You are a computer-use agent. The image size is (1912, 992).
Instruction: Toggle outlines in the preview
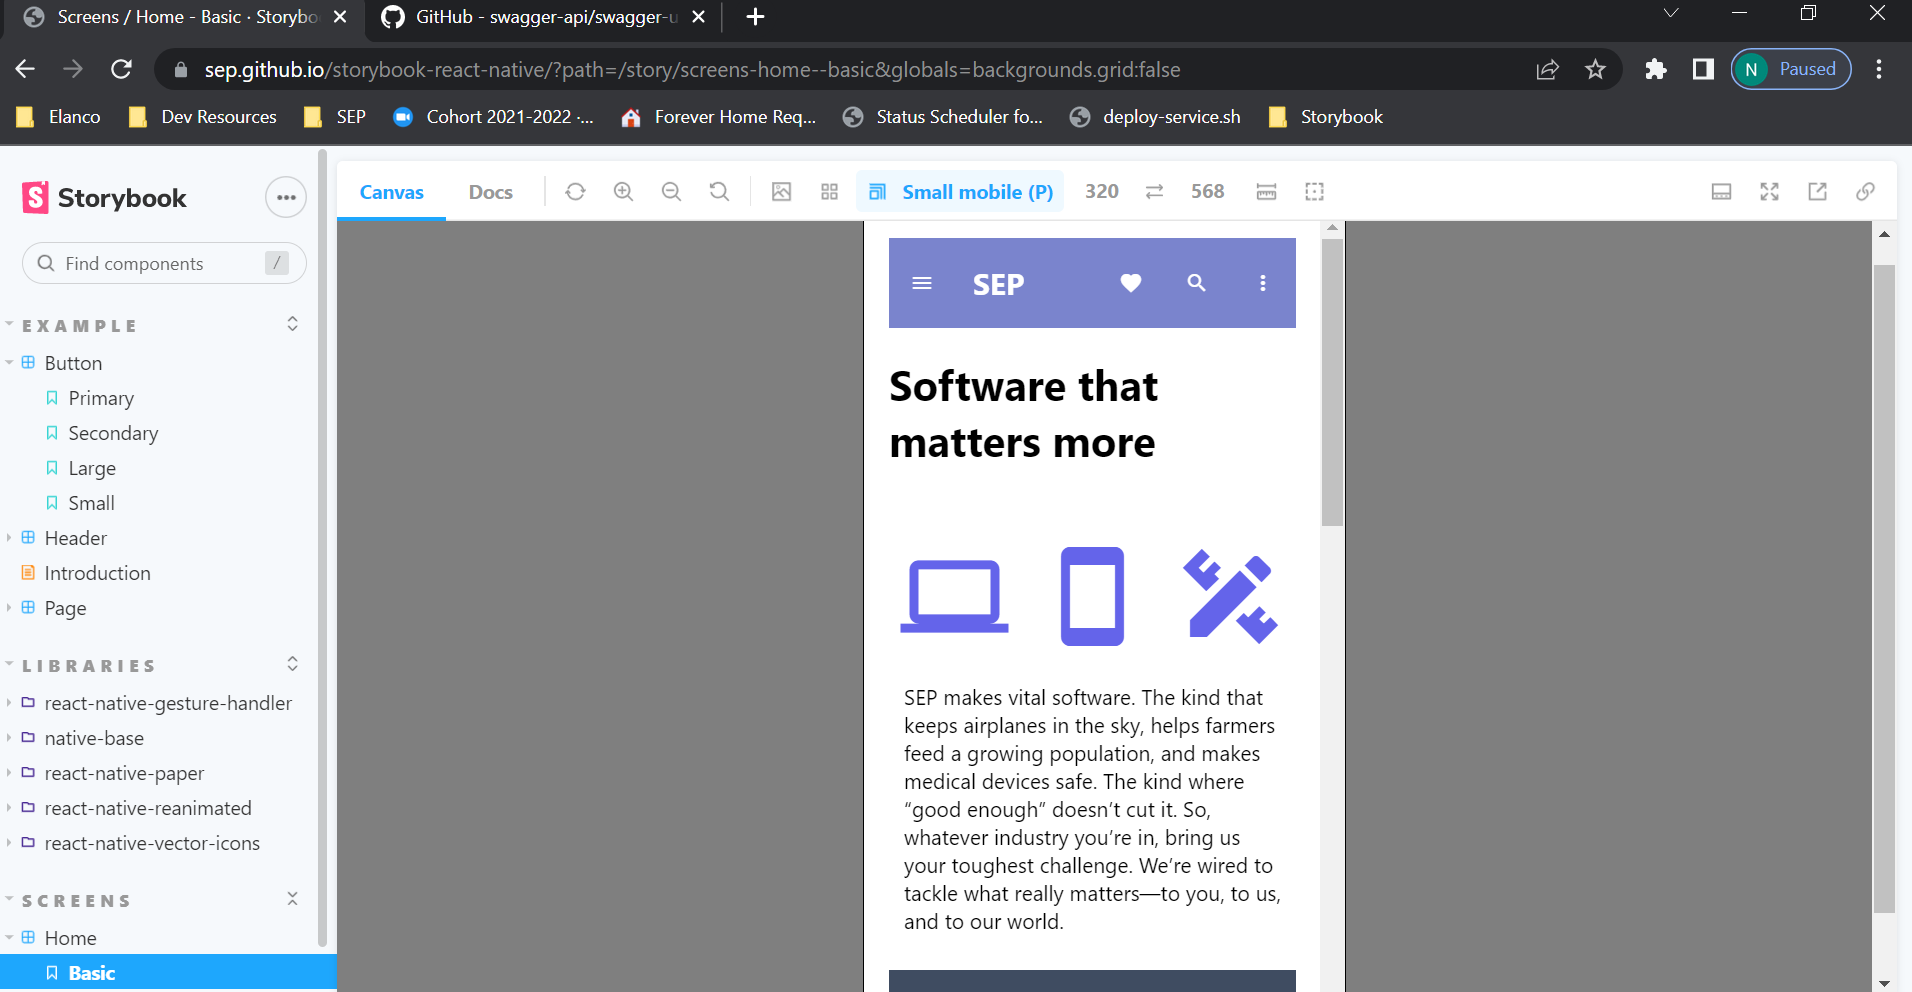click(x=1314, y=192)
